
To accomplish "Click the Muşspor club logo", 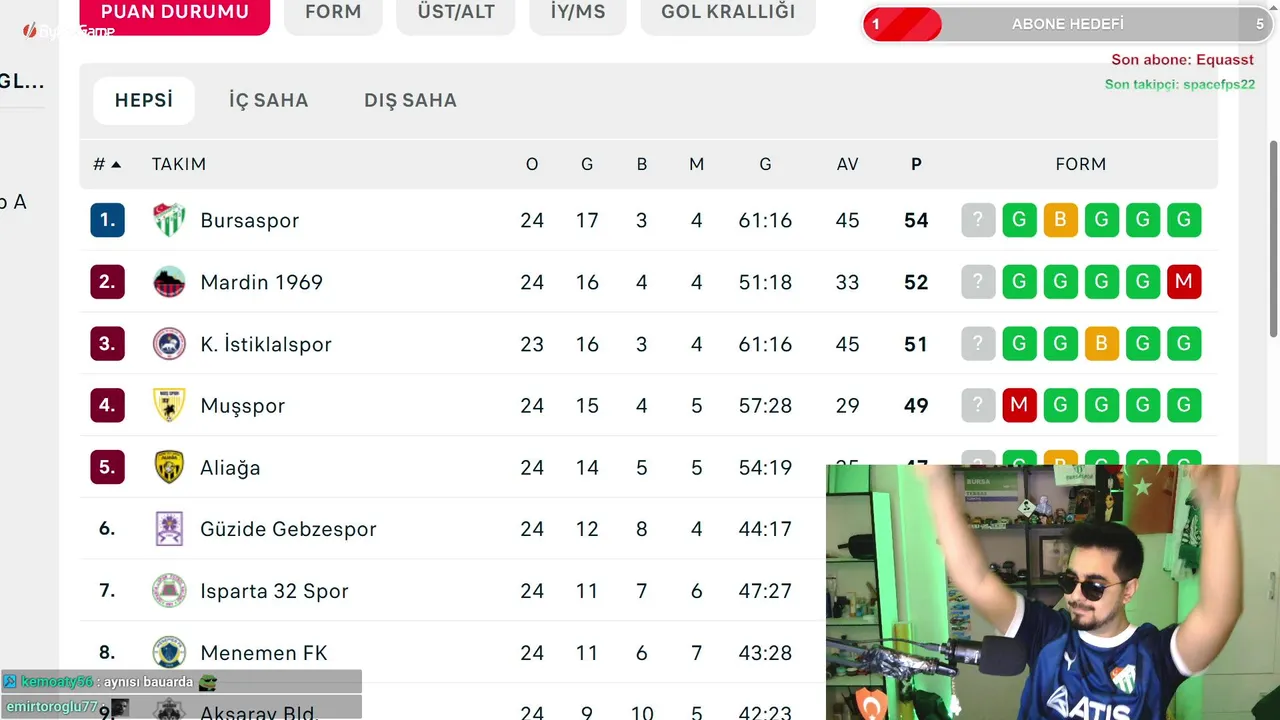I will coord(169,405).
